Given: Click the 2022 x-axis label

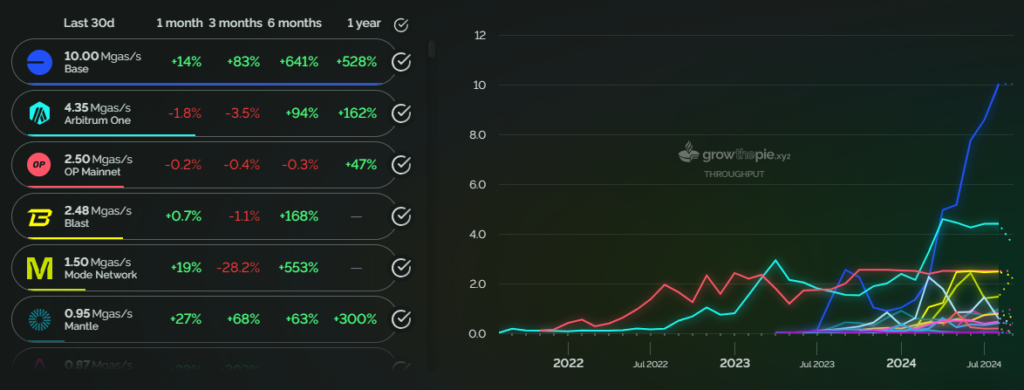Looking at the screenshot, I should [568, 363].
